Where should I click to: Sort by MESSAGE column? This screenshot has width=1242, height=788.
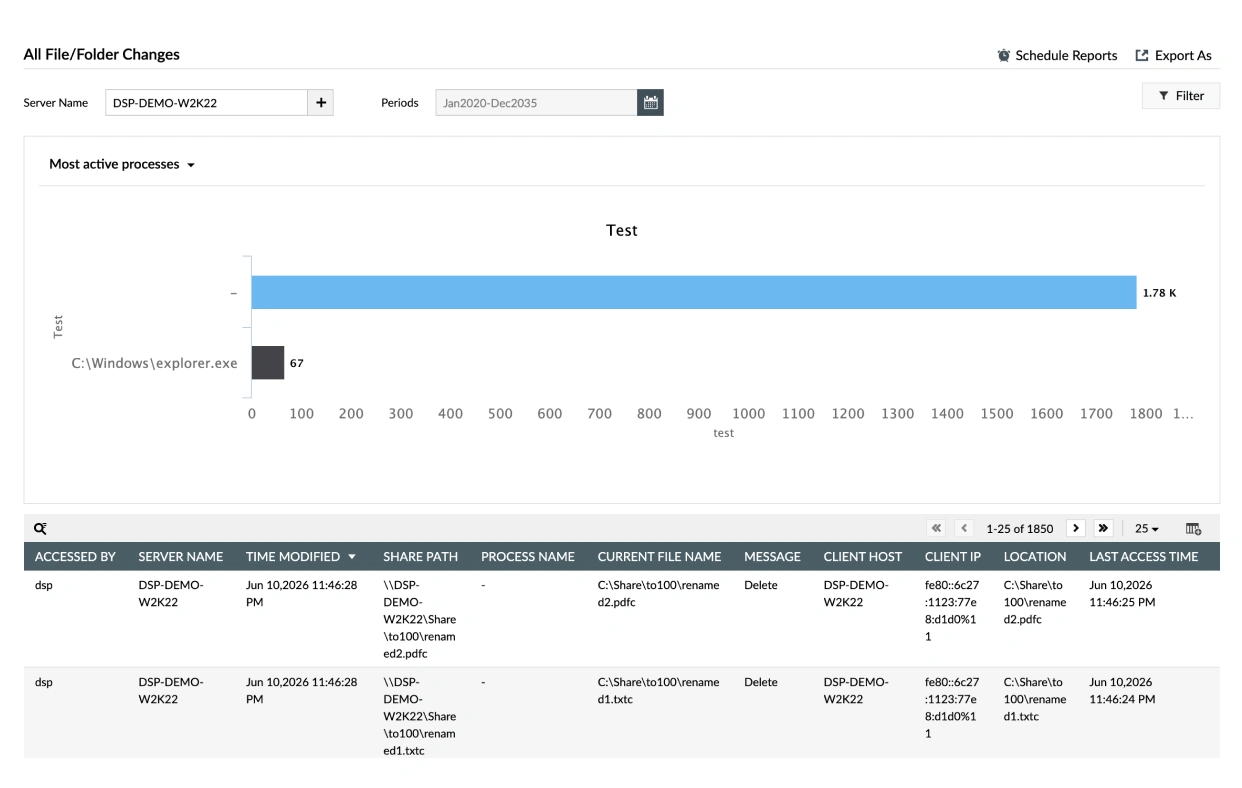772,557
